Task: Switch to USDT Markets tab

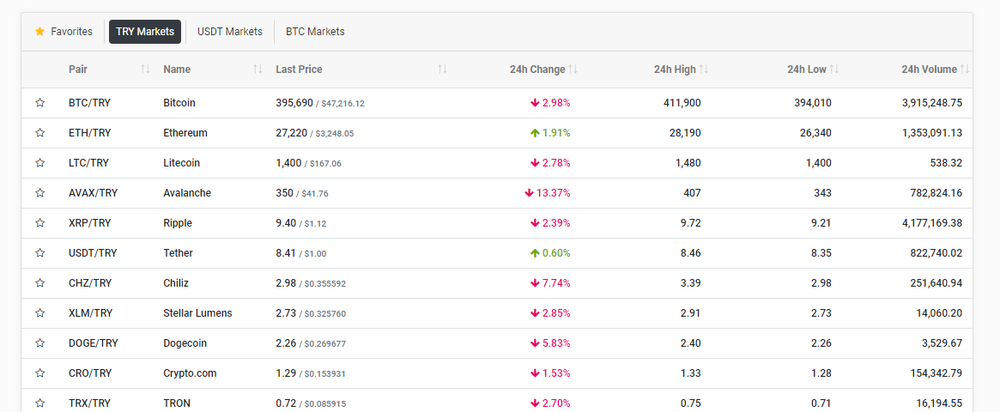Action: (x=230, y=31)
